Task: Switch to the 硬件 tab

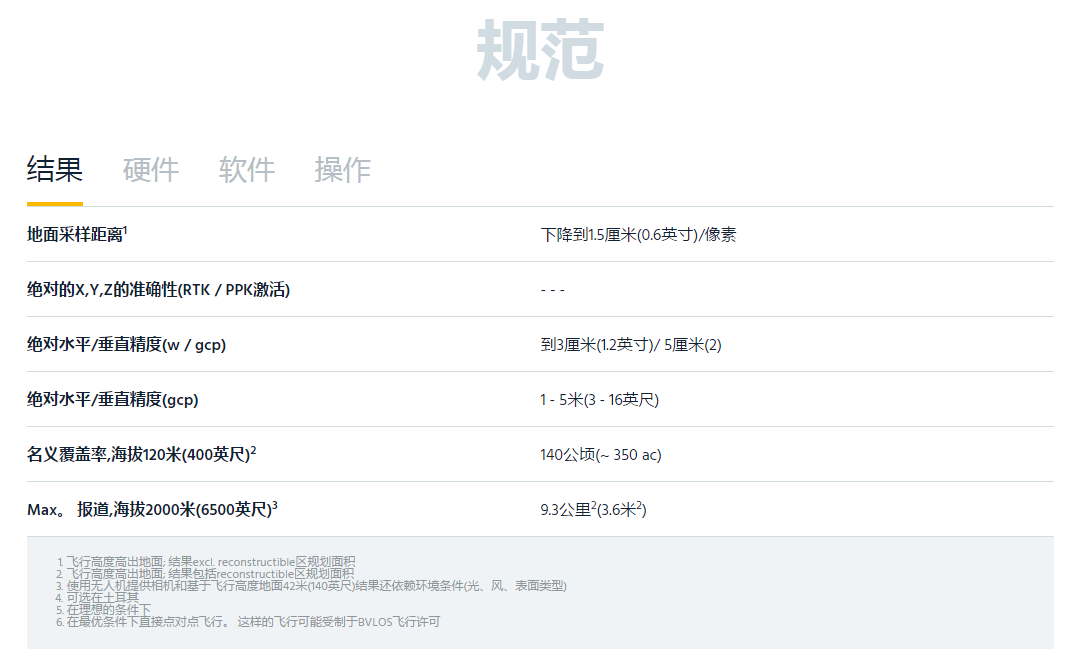Action: 150,170
